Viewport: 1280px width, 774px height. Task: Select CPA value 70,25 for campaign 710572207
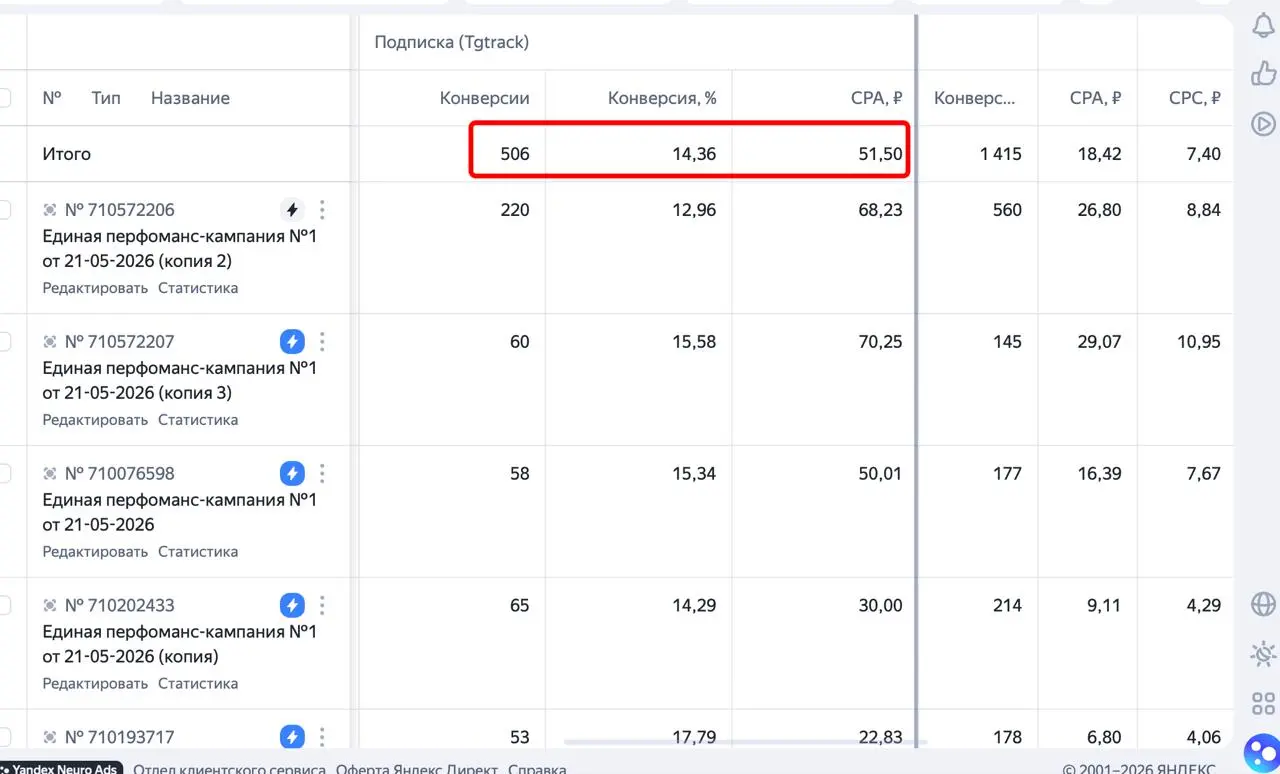[x=880, y=342]
